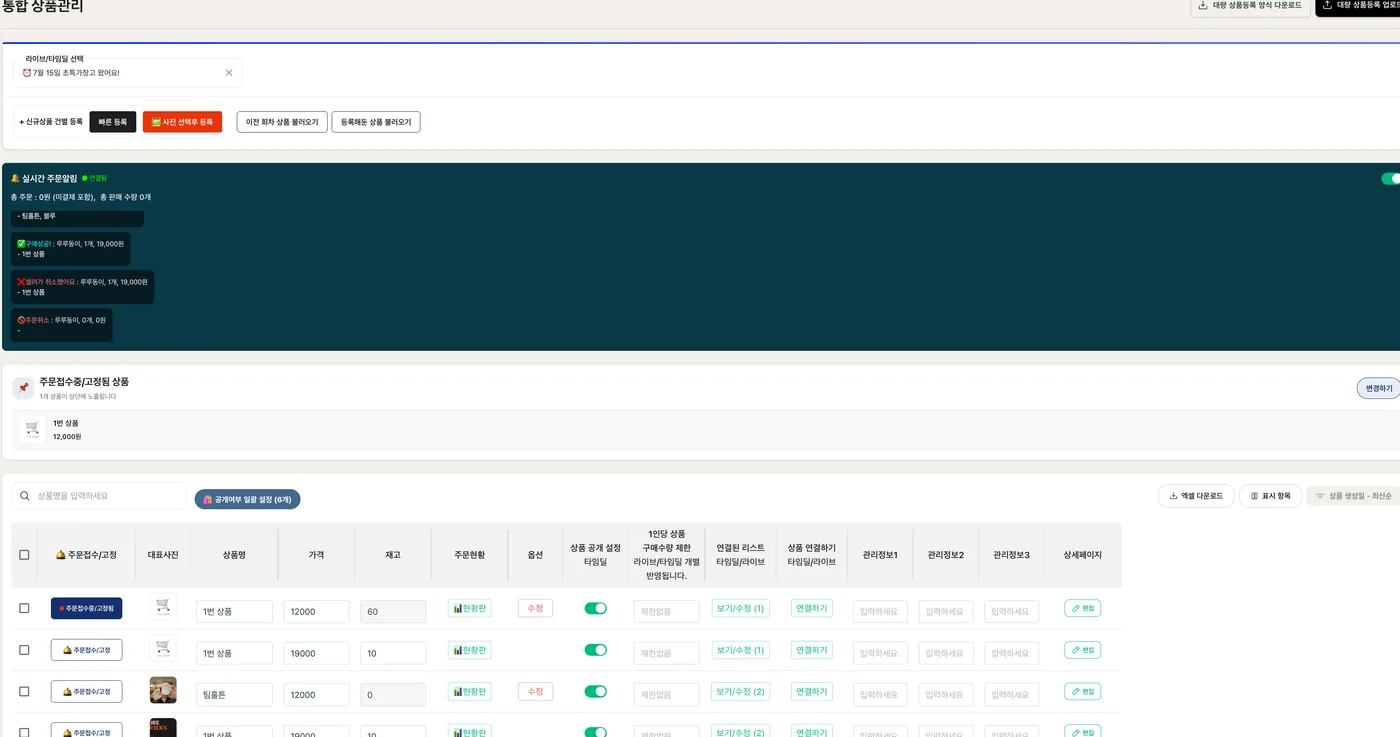Click the 변경하기 button
Image resolution: width=1400 pixels, height=737 pixels.
[1379, 388]
